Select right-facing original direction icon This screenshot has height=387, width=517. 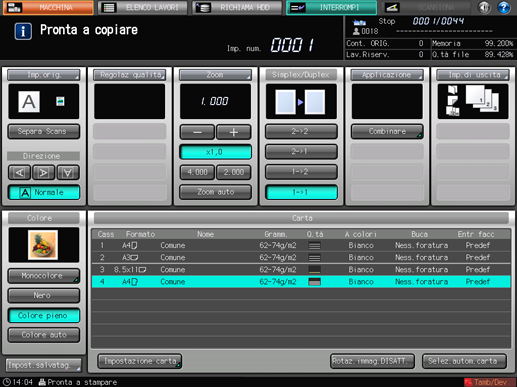(44, 173)
